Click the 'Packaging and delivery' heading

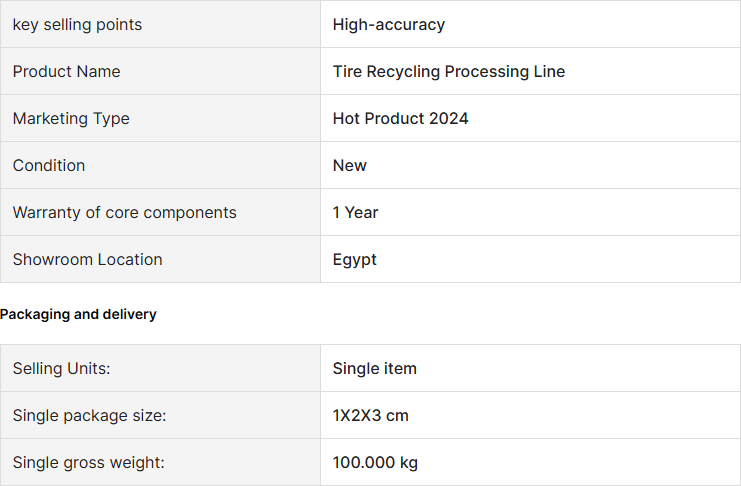78,314
